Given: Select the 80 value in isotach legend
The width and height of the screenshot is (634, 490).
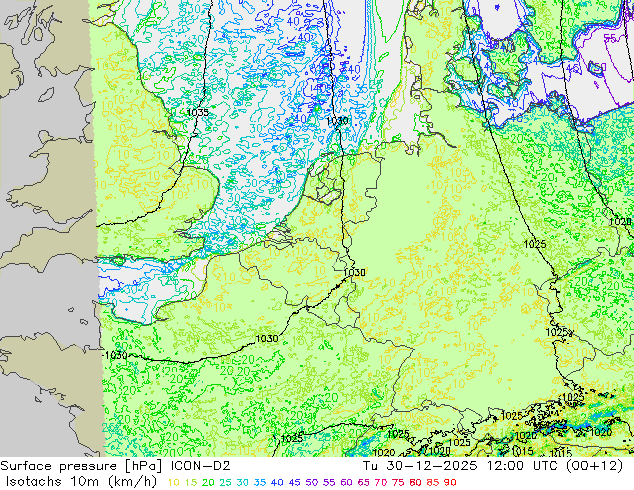Looking at the screenshot, I should point(415,483).
